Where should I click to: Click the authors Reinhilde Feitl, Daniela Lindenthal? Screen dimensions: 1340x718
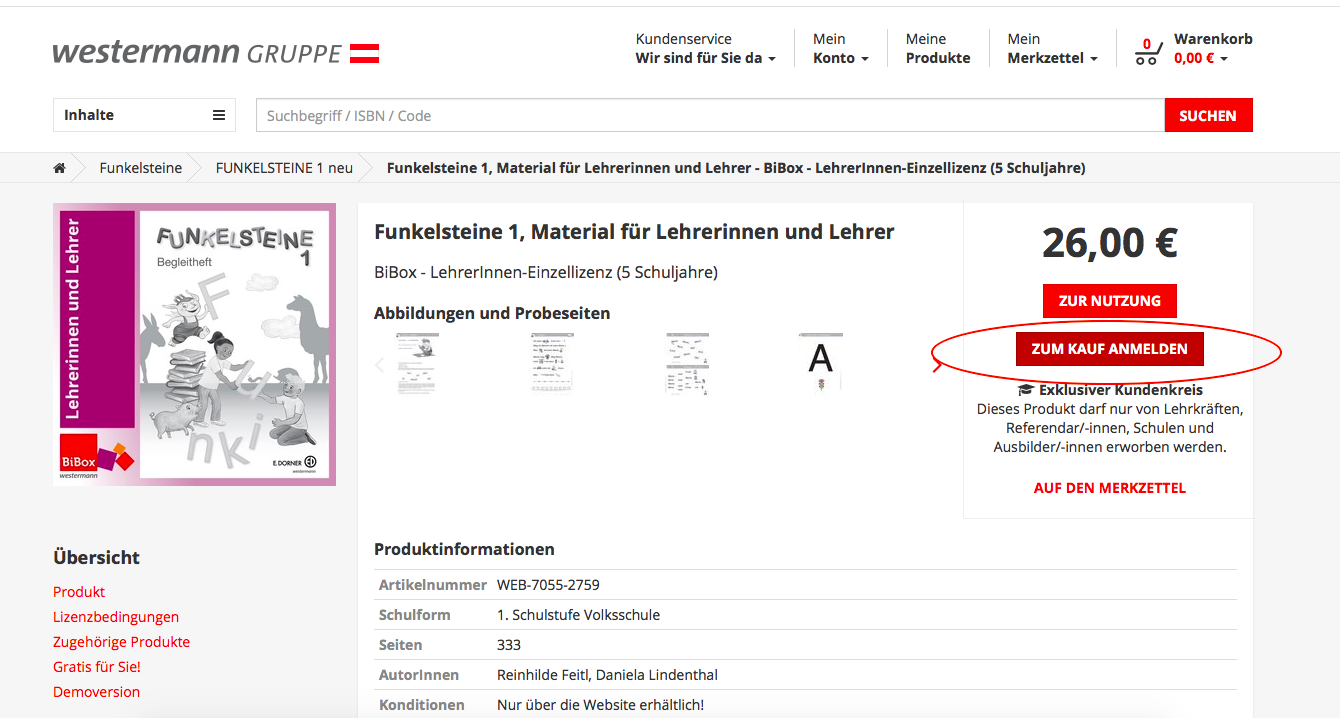[607, 675]
